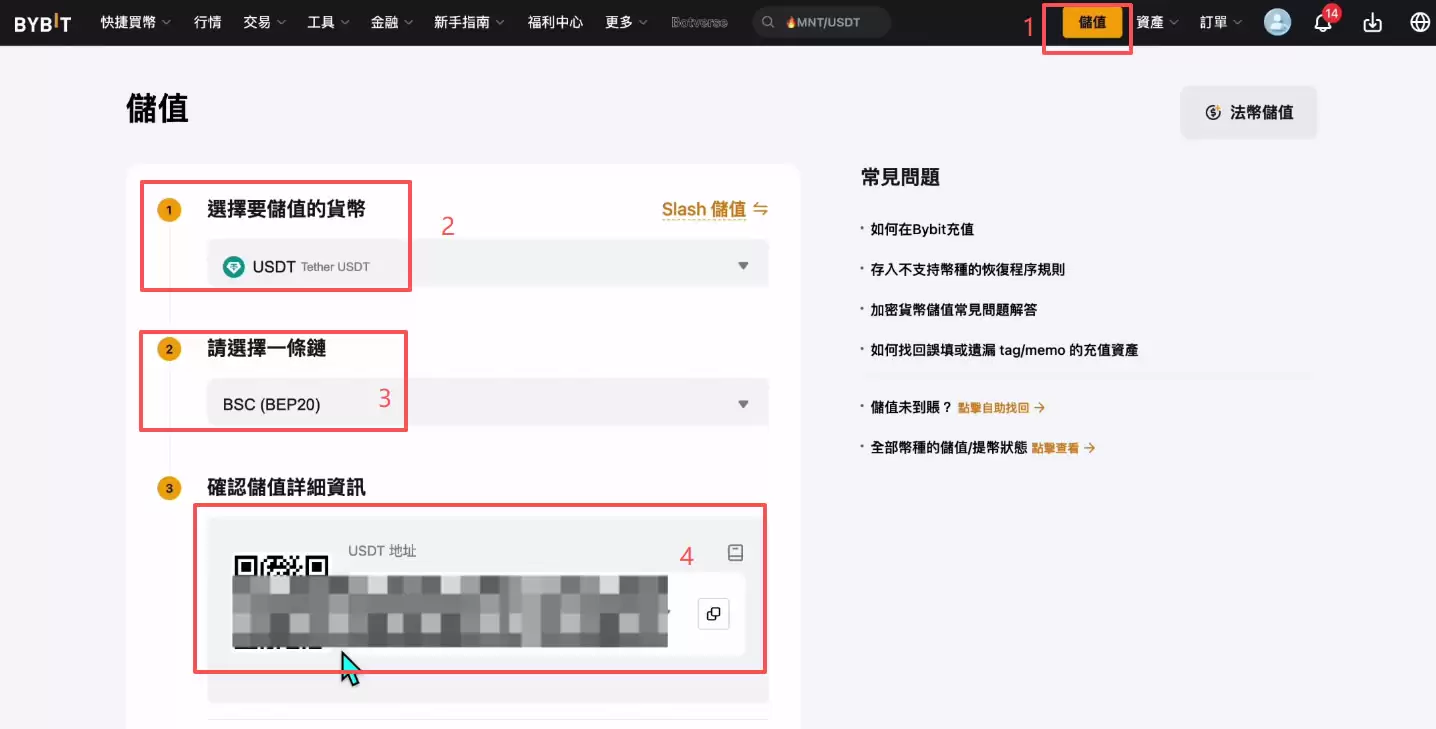Screen dimensions: 1436x729
Task: Click 點擊自助找回 recovery link
Action: point(993,407)
